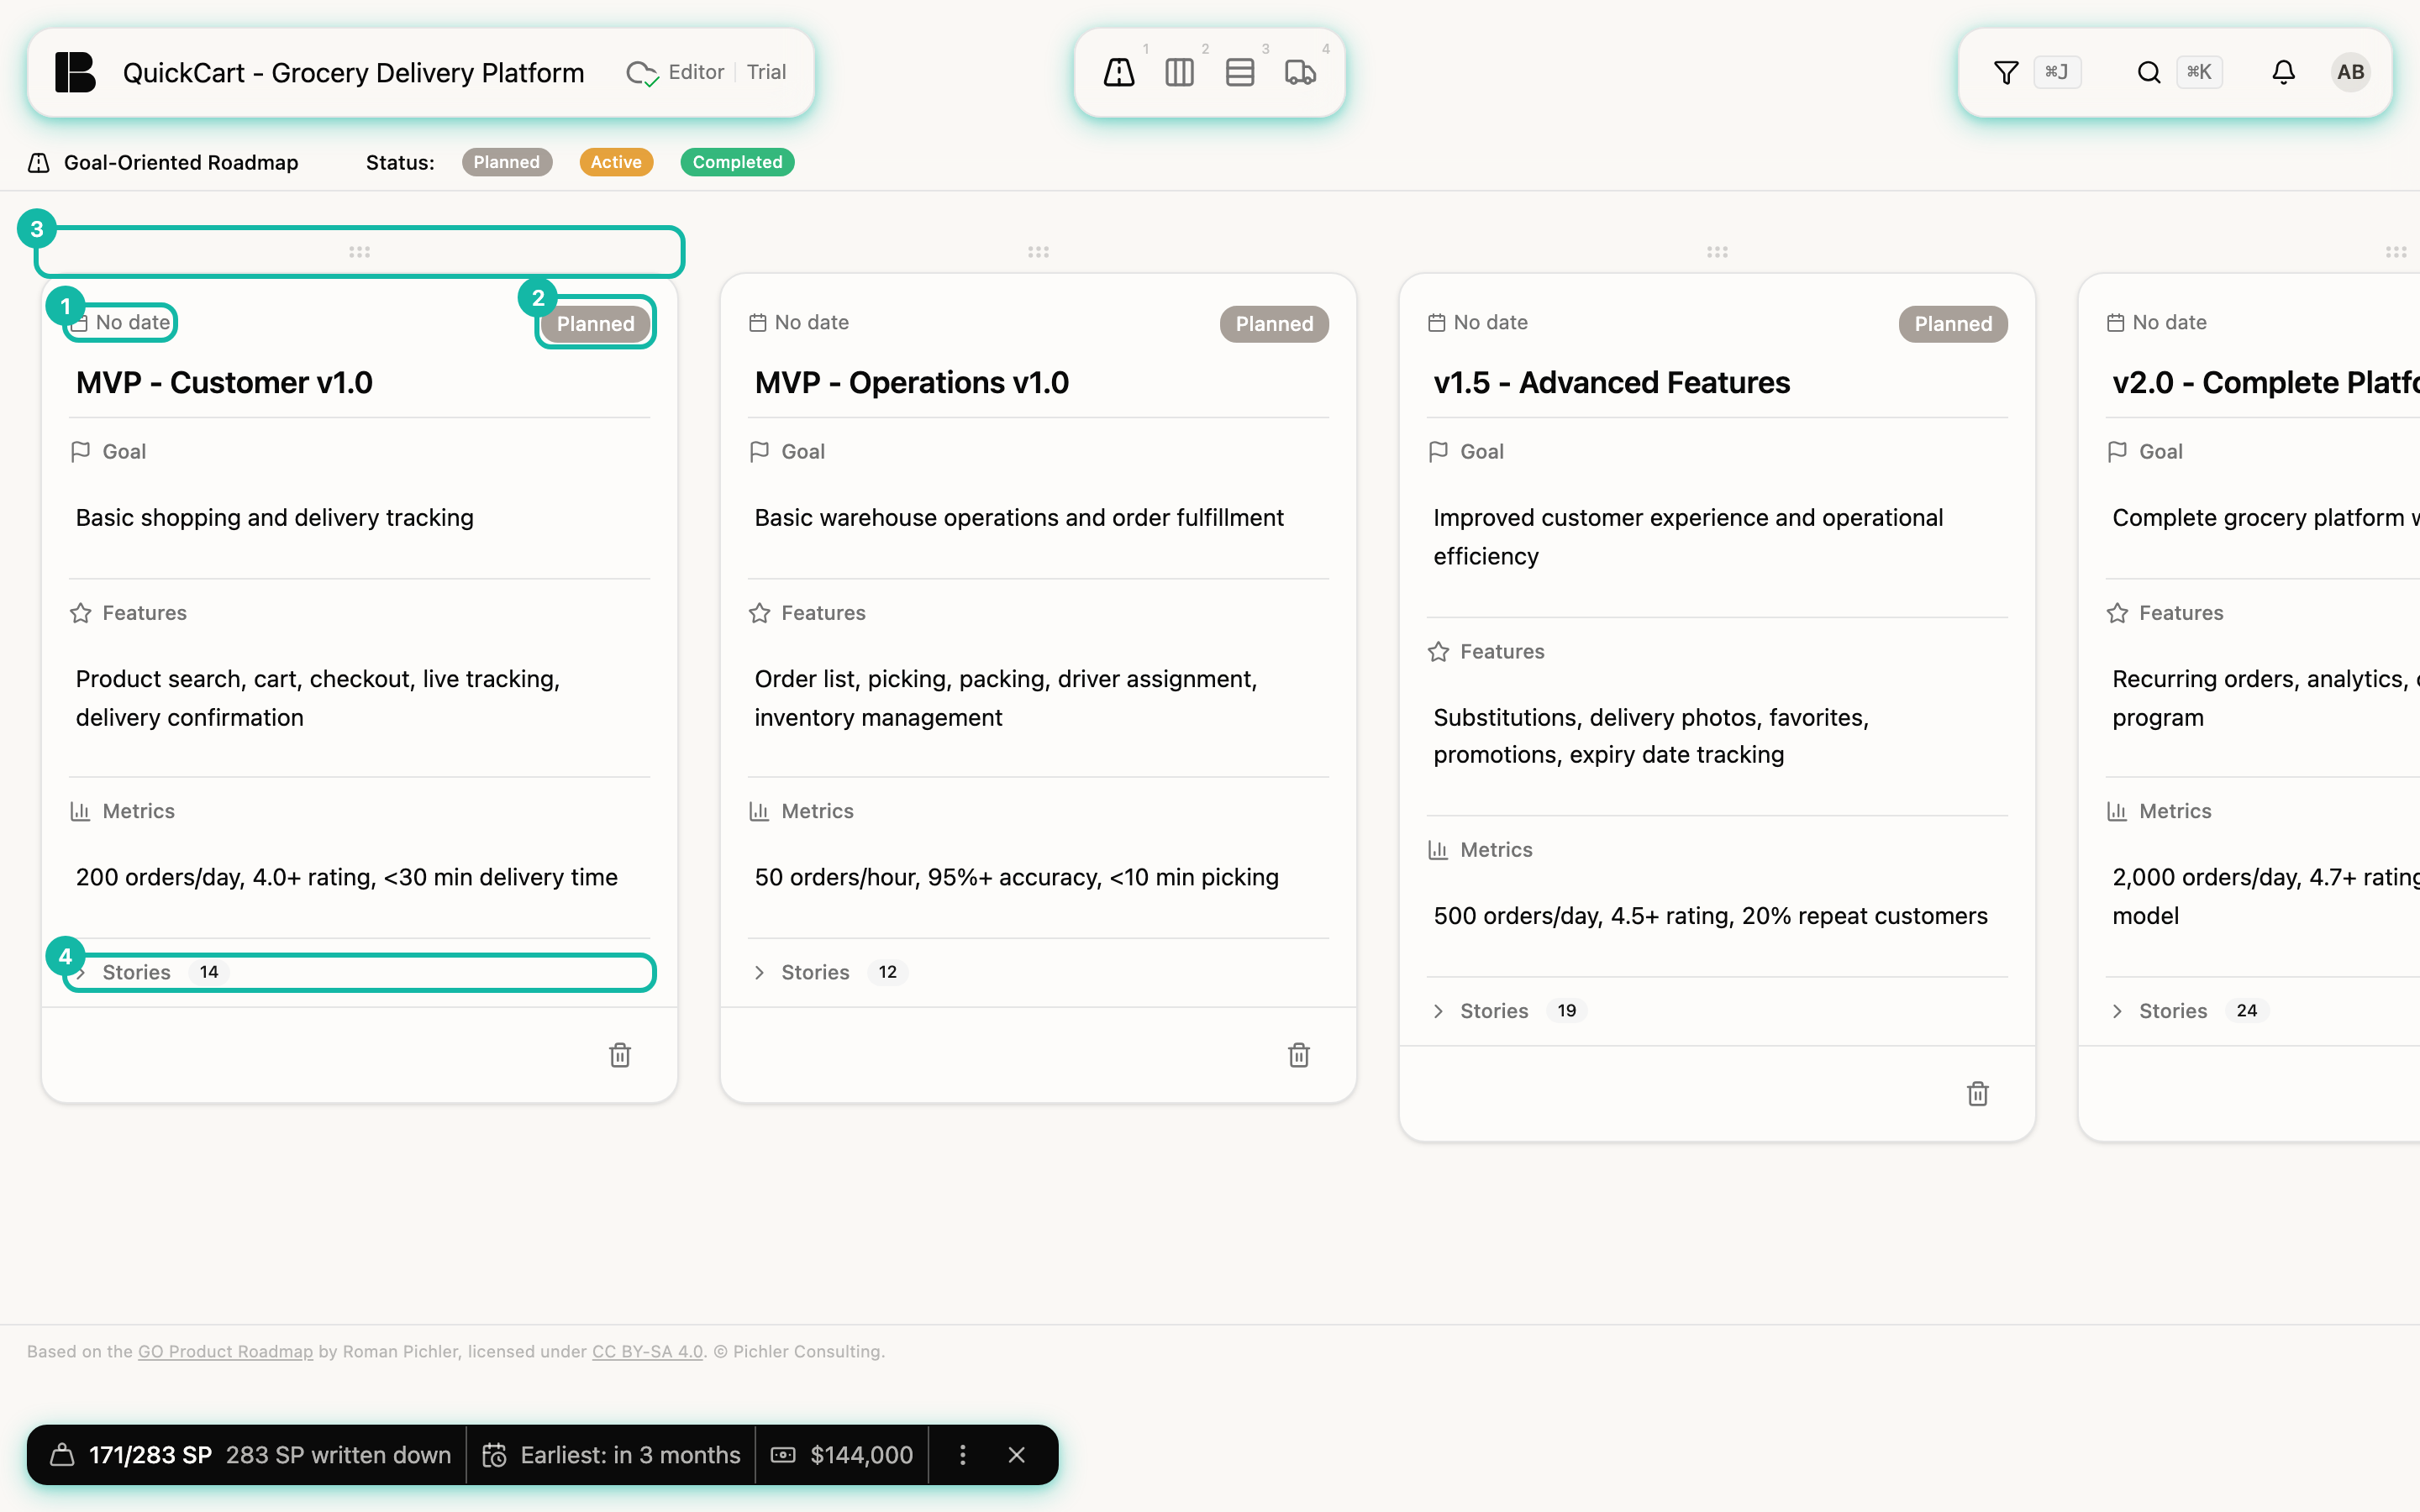Change Planned status on v1.5 Advanced Features

(x=1953, y=324)
